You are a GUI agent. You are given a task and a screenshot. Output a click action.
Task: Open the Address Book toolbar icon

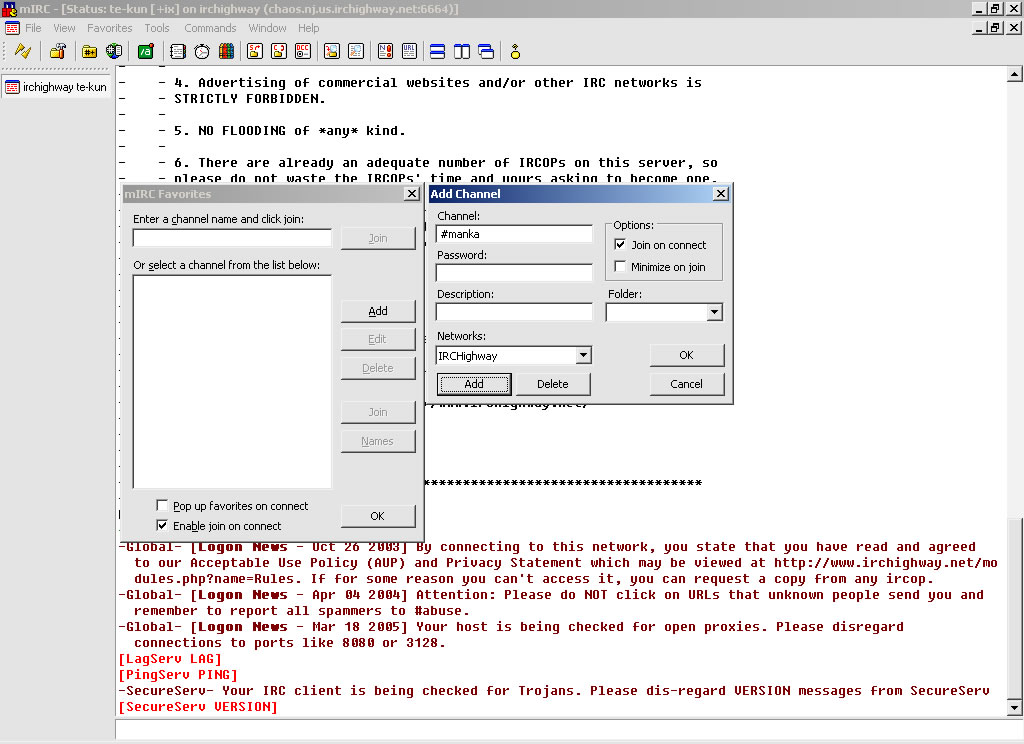click(178, 51)
